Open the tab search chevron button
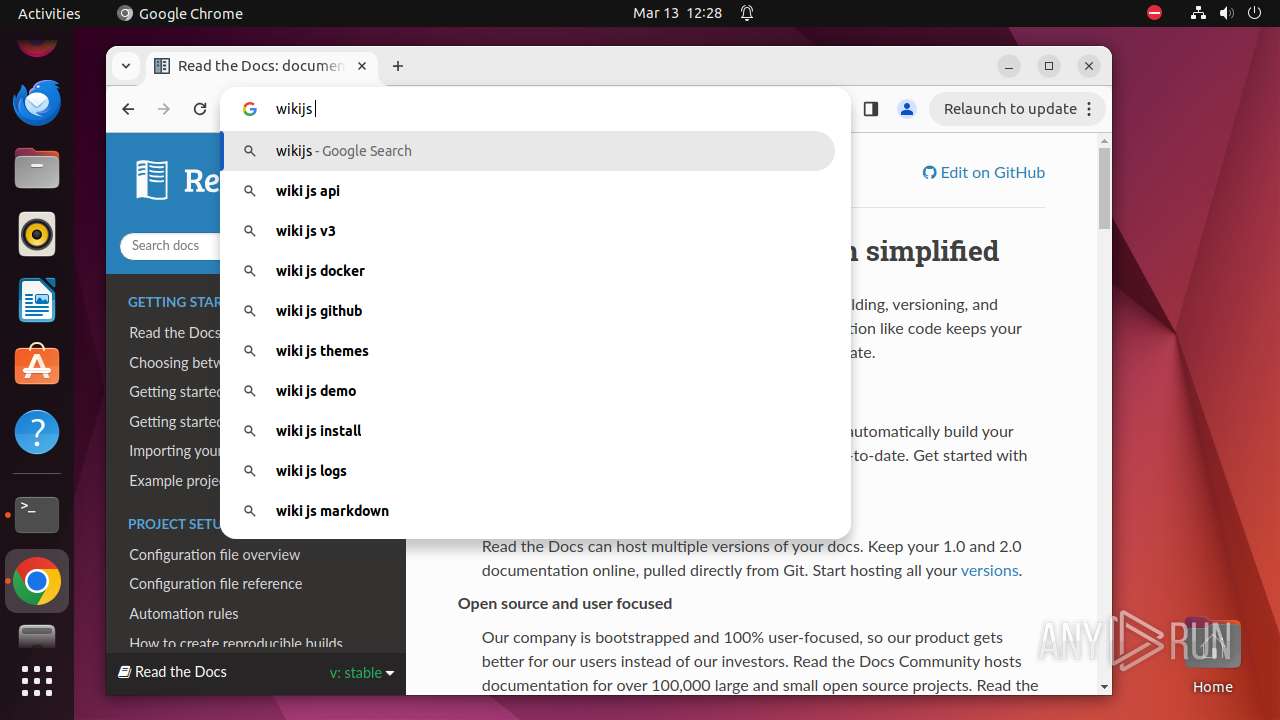1280x720 pixels. pos(126,66)
